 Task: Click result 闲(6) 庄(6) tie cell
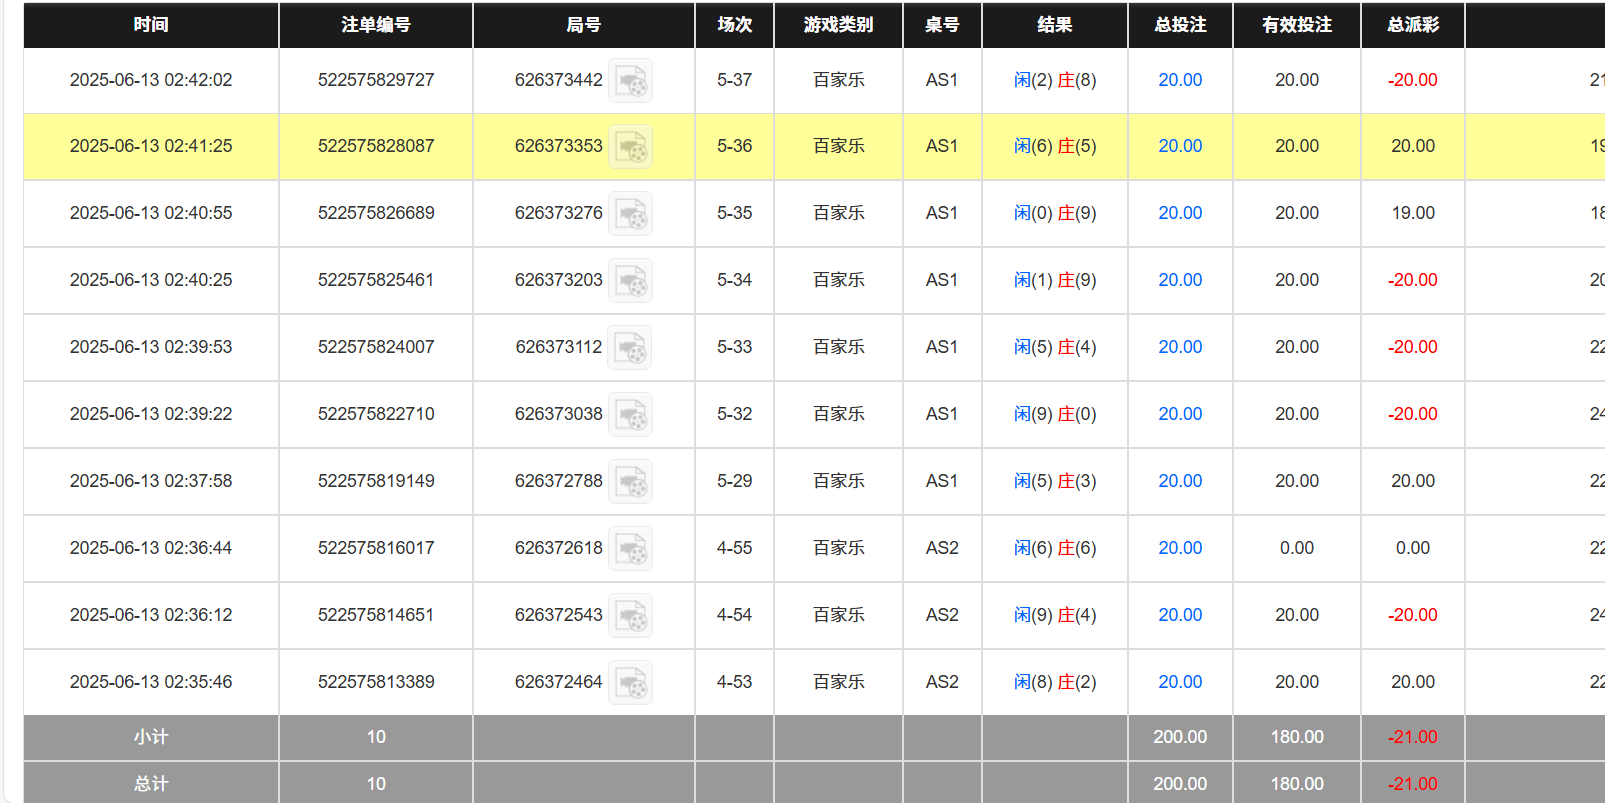pyautogui.click(x=1055, y=548)
